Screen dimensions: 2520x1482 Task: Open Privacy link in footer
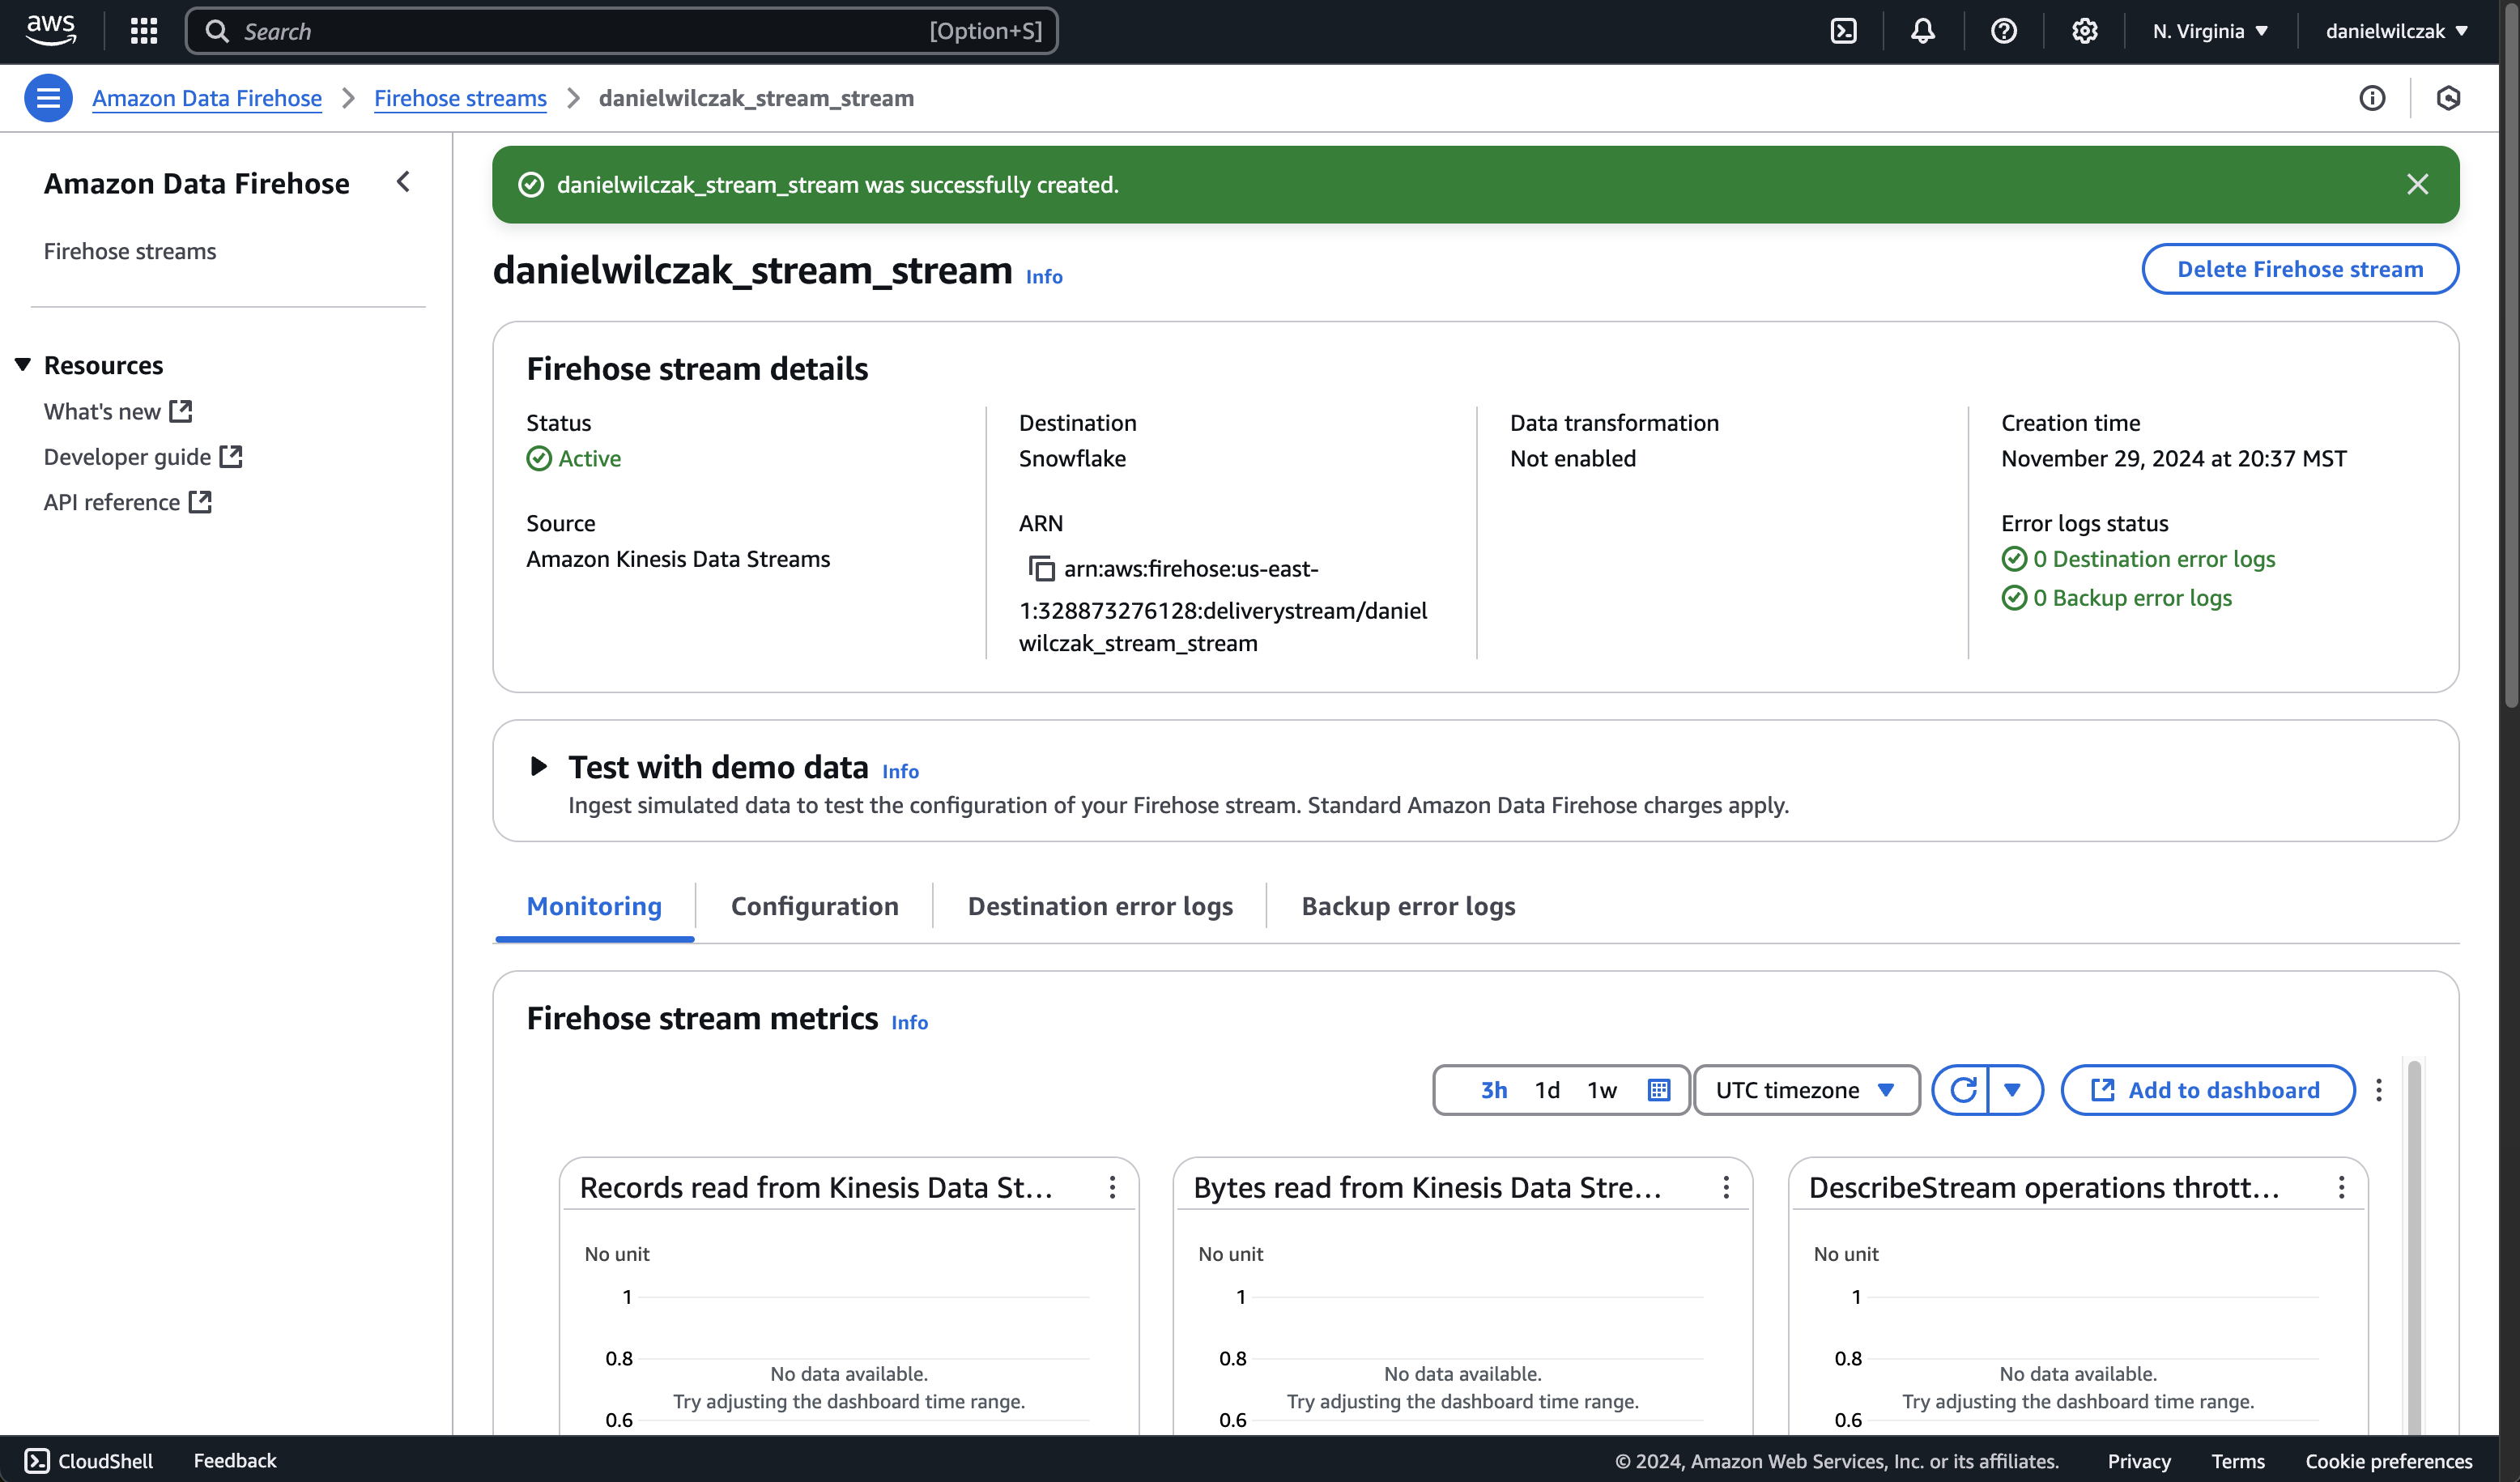[2139, 1461]
